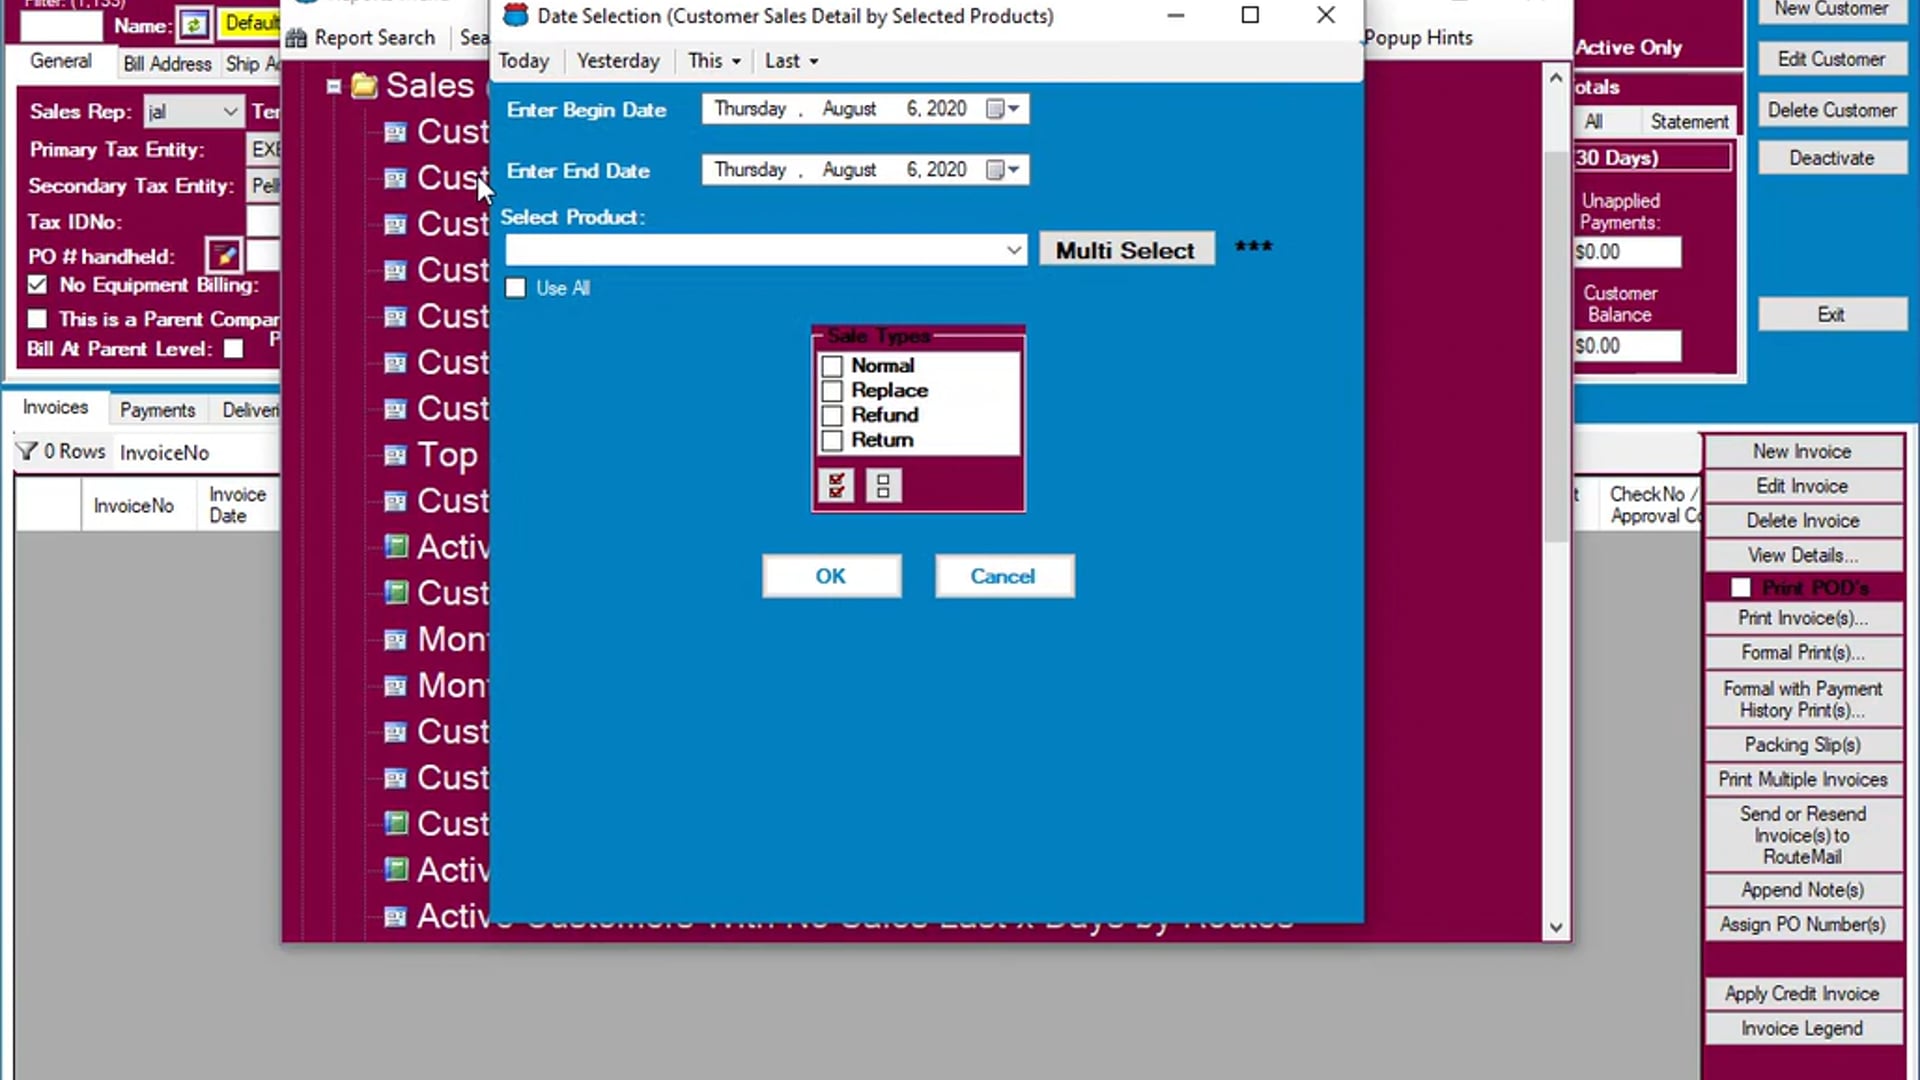Open the Select Product dropdown

click(1014, 250)
